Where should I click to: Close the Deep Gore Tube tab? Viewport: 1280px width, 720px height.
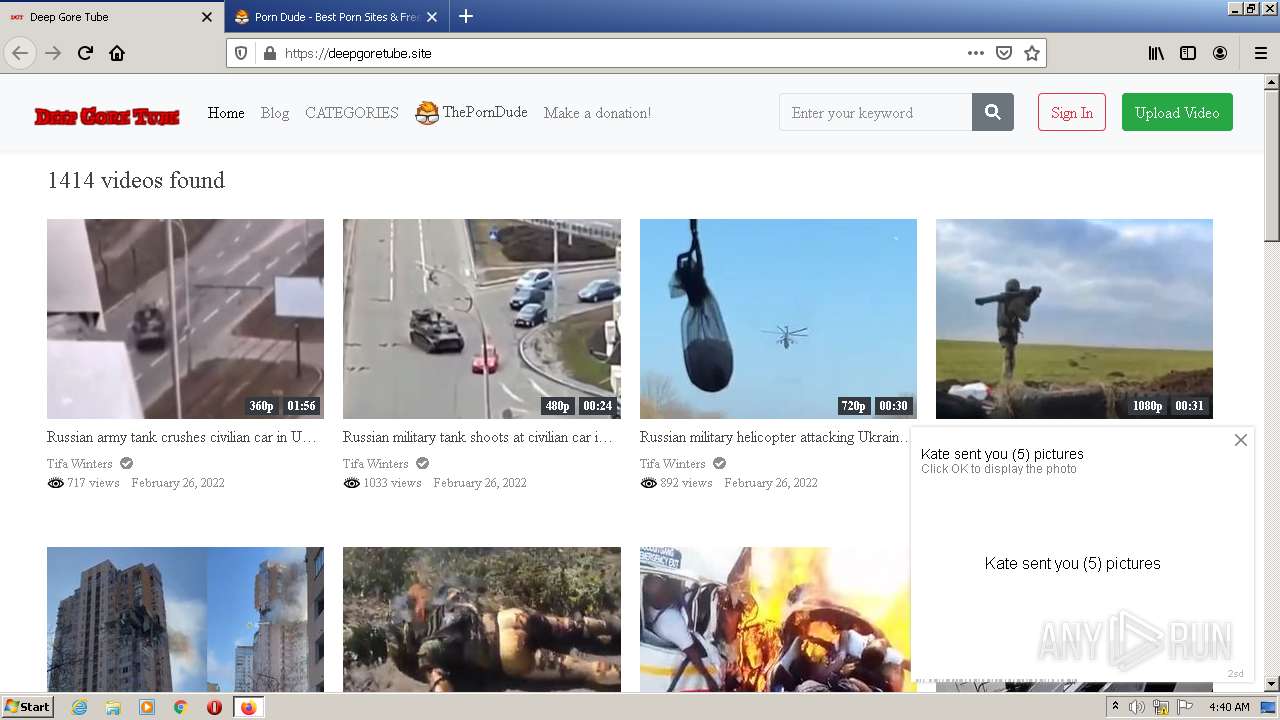point(207,17)
